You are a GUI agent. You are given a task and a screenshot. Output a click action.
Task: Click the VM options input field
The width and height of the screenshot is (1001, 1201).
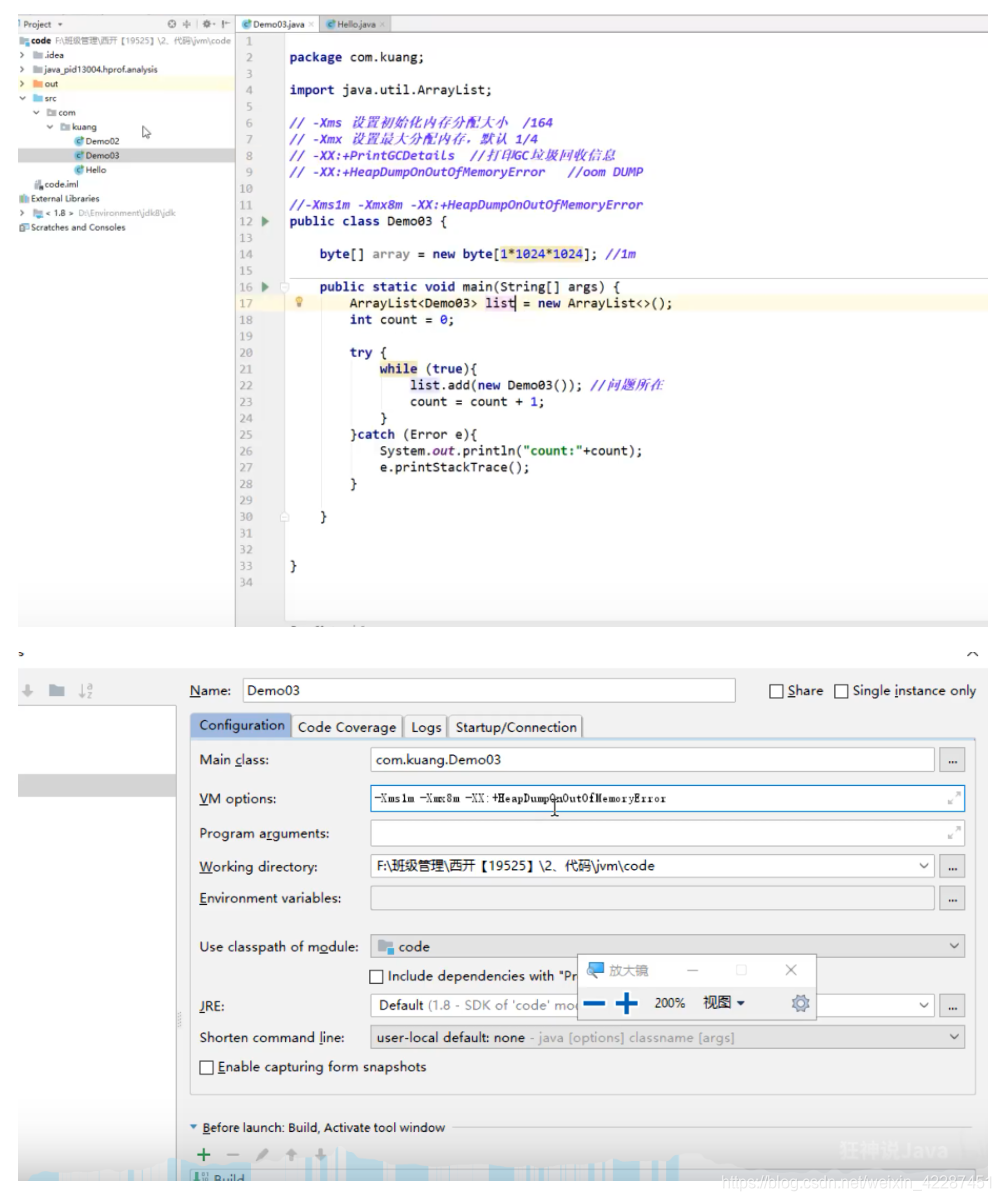point(667,798)
